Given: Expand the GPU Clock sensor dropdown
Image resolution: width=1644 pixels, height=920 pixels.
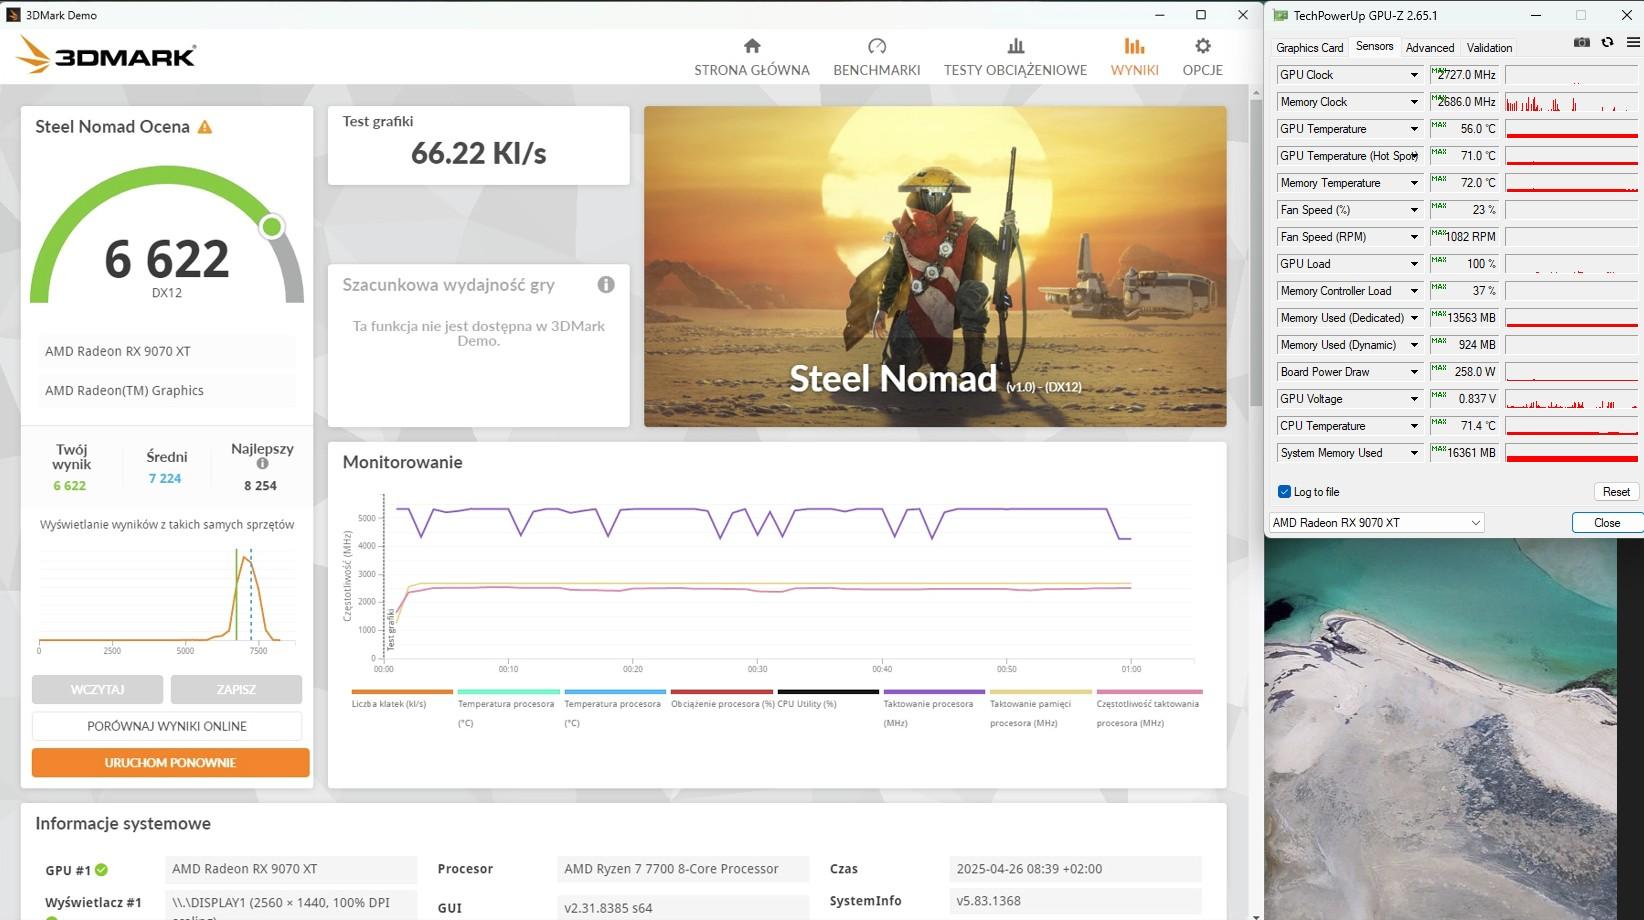Looking at the screenshot, I should coord(1414,75).
